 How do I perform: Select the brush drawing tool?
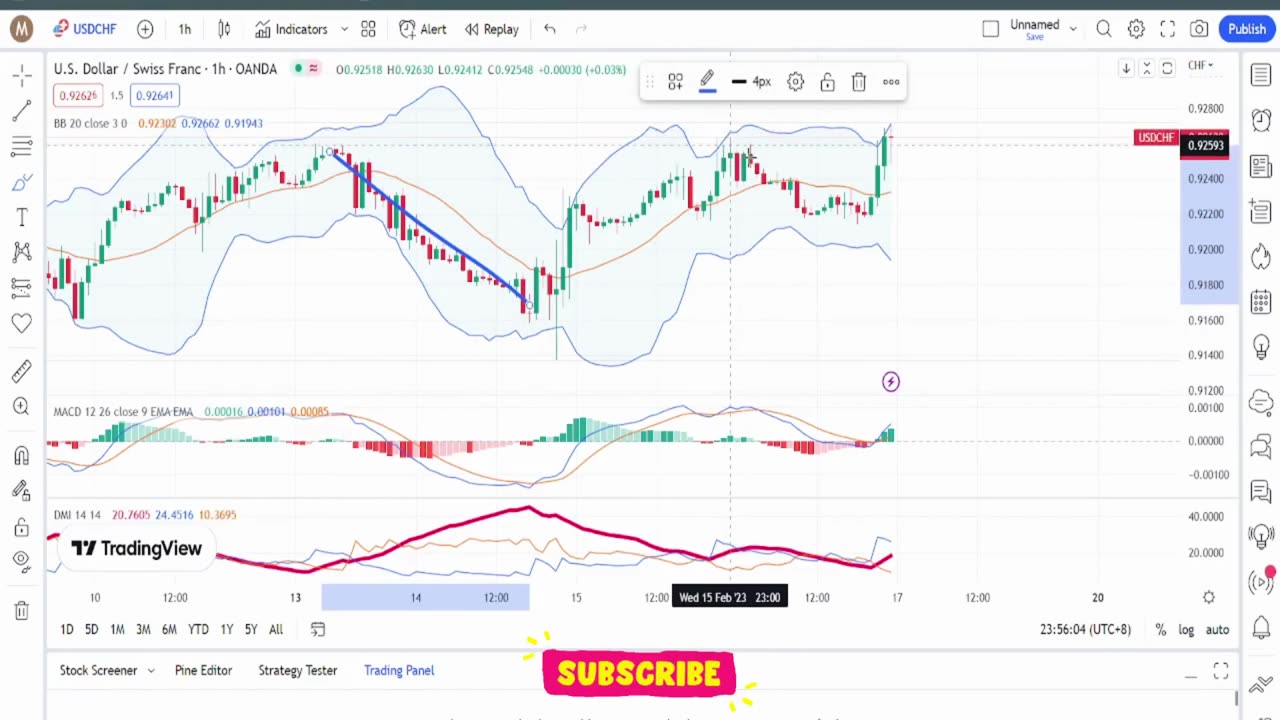coord(21,182)
